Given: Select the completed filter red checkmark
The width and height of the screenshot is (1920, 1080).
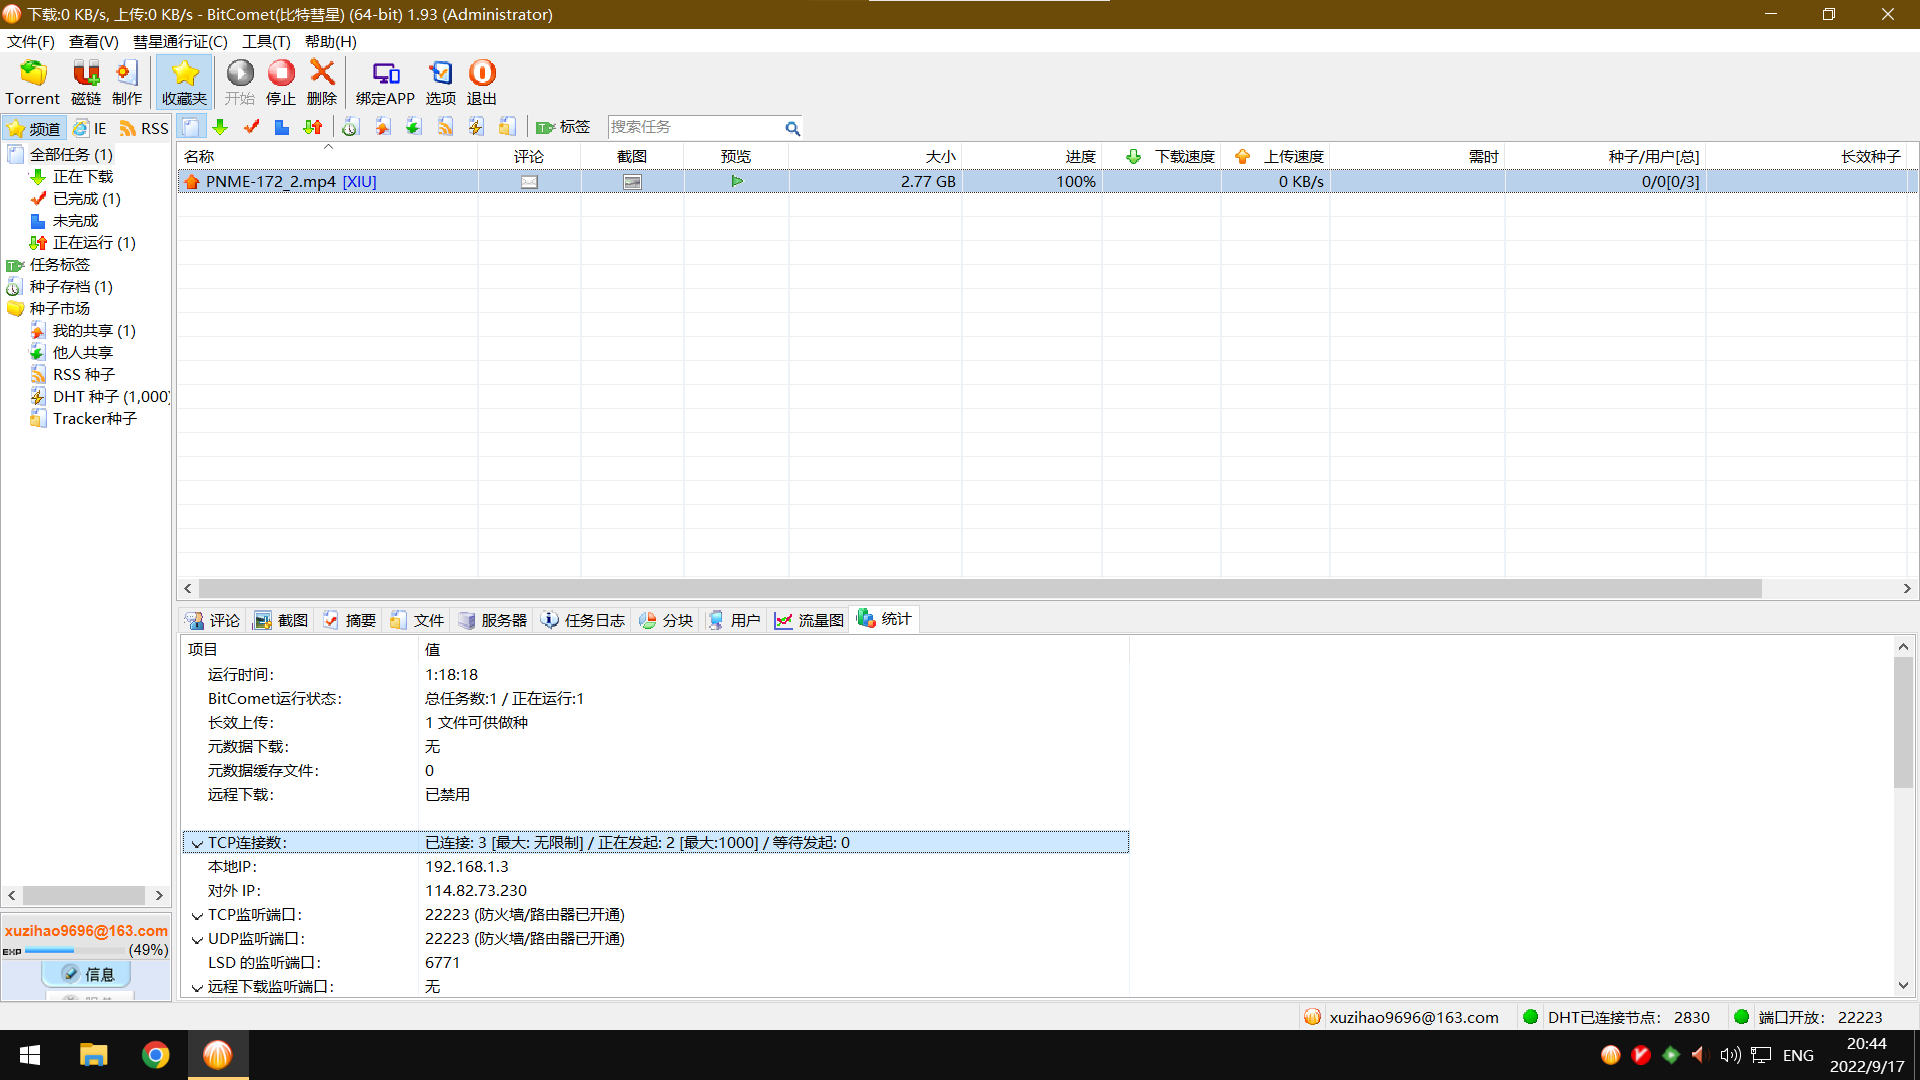Looking at the screenshot, I should click(x=252, y=127).
